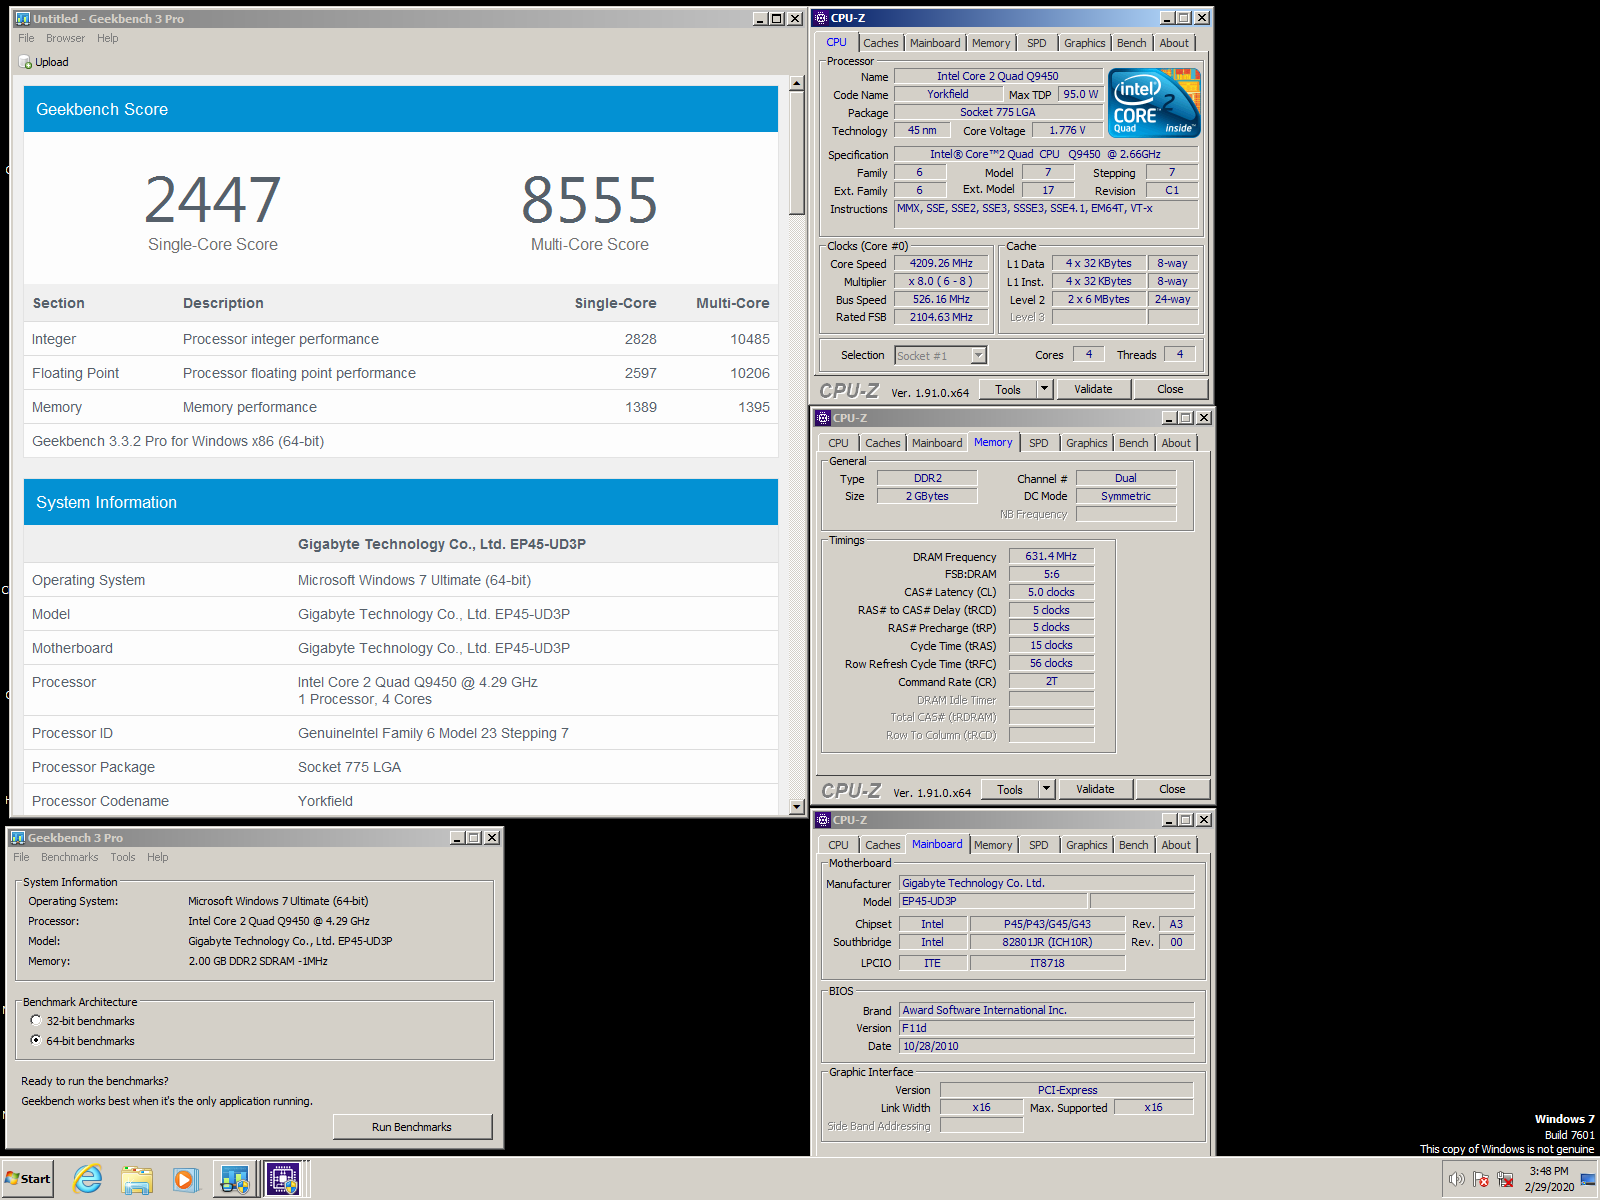Switch to SPD tab in top CPU-Z
1600x1200 pixels.
[1037, 43]
